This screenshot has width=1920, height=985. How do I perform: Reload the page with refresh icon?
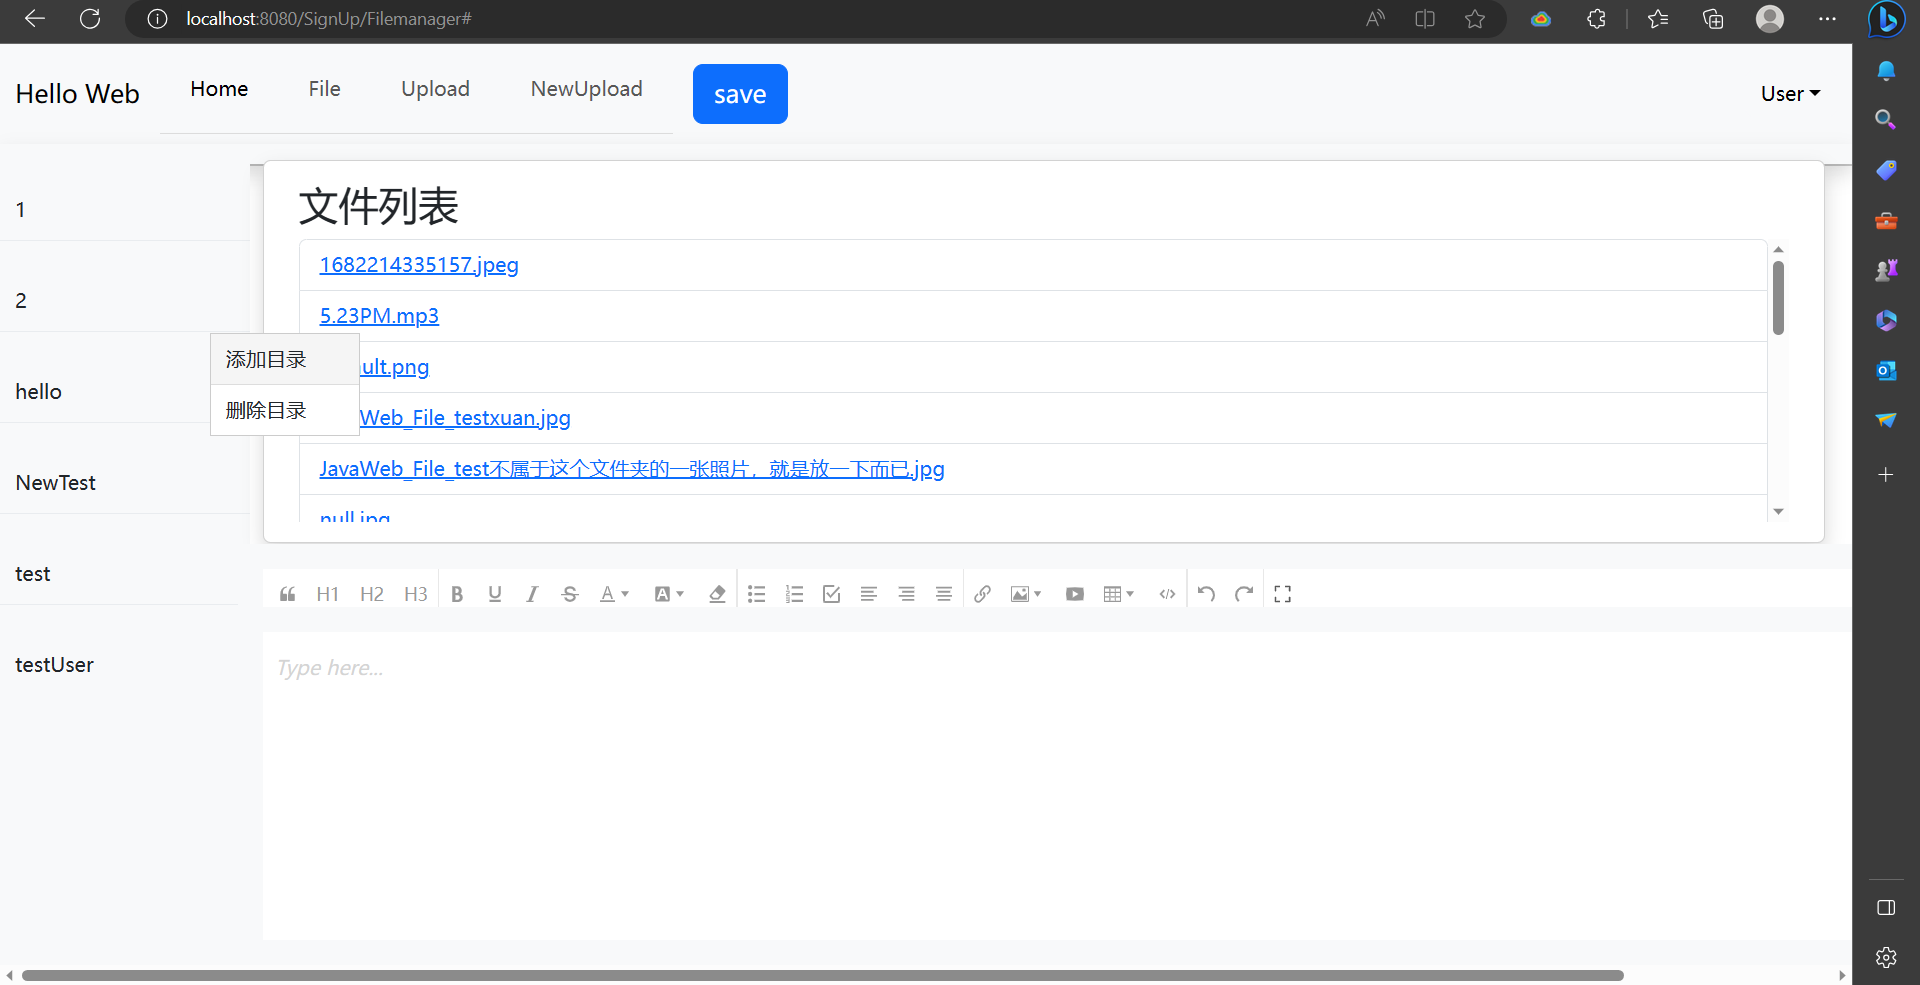tap(90, 19)
